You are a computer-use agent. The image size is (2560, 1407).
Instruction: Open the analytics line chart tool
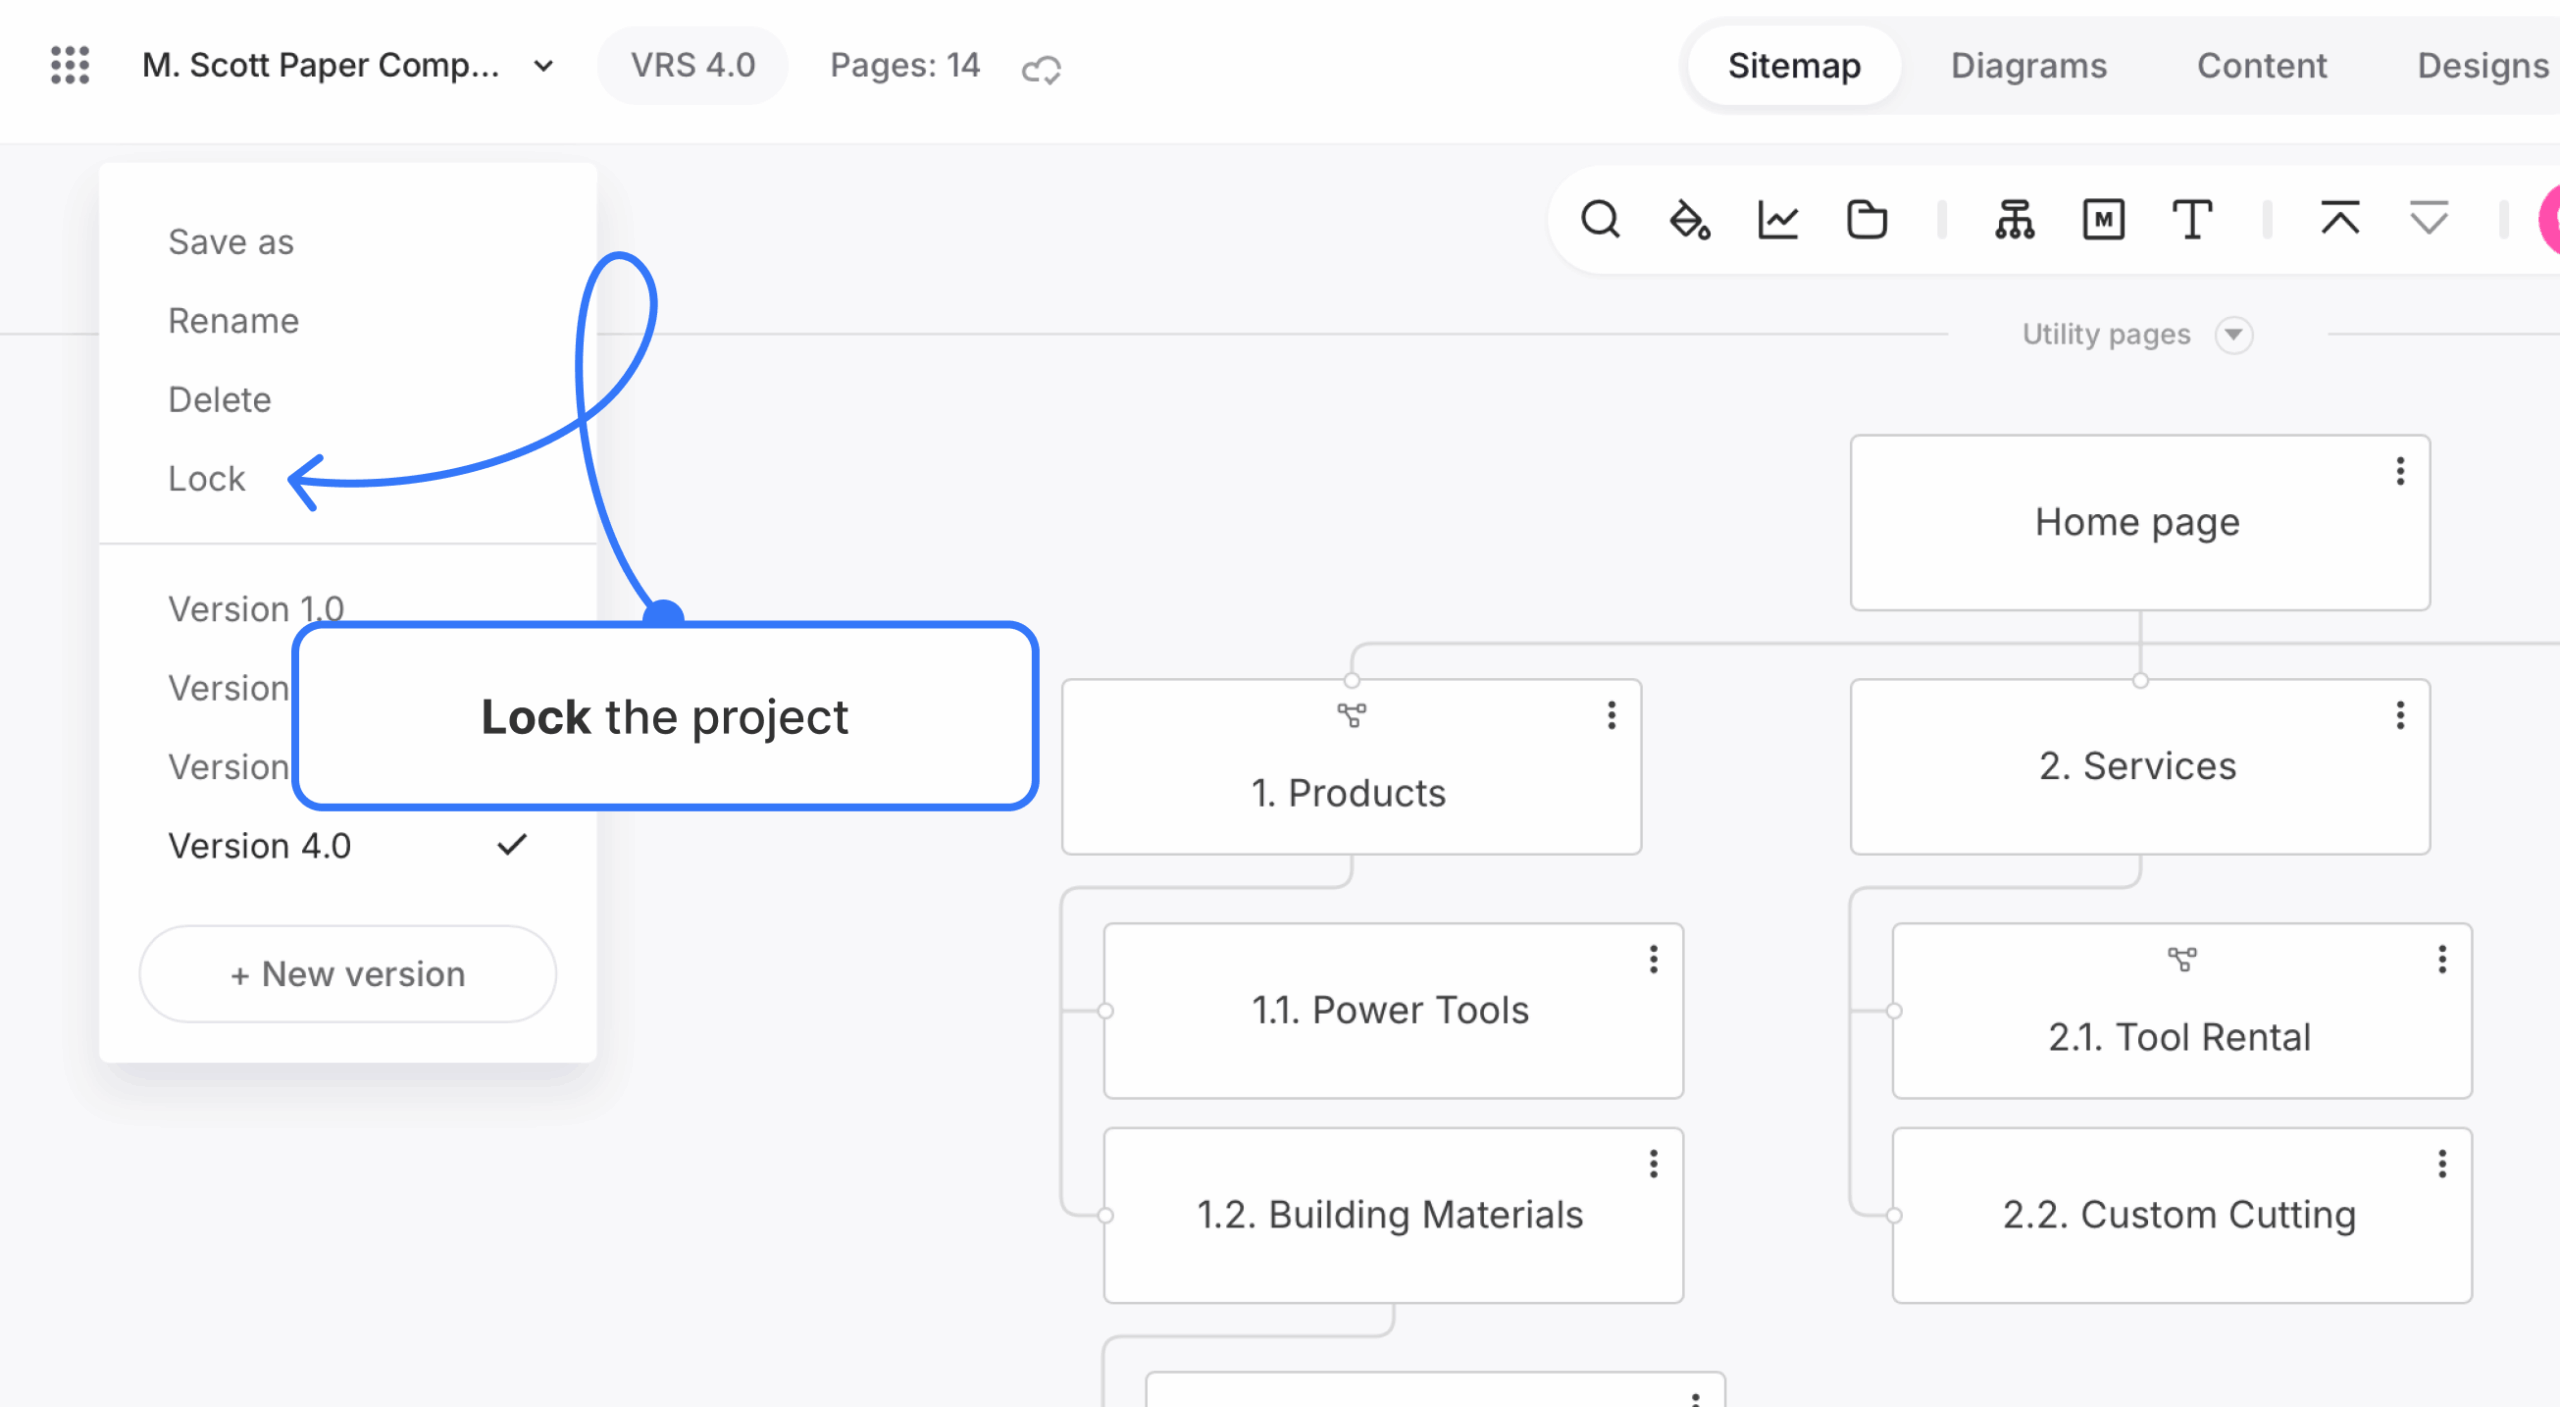tap(1778, 219)
